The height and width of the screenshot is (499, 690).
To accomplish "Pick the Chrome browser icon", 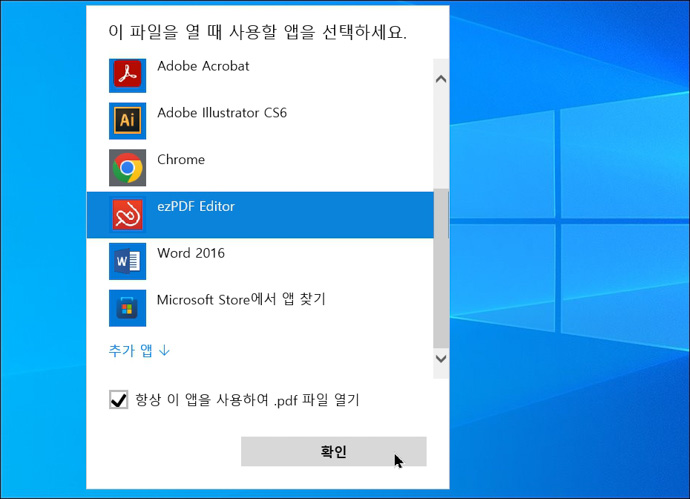I will coord(127,168).
